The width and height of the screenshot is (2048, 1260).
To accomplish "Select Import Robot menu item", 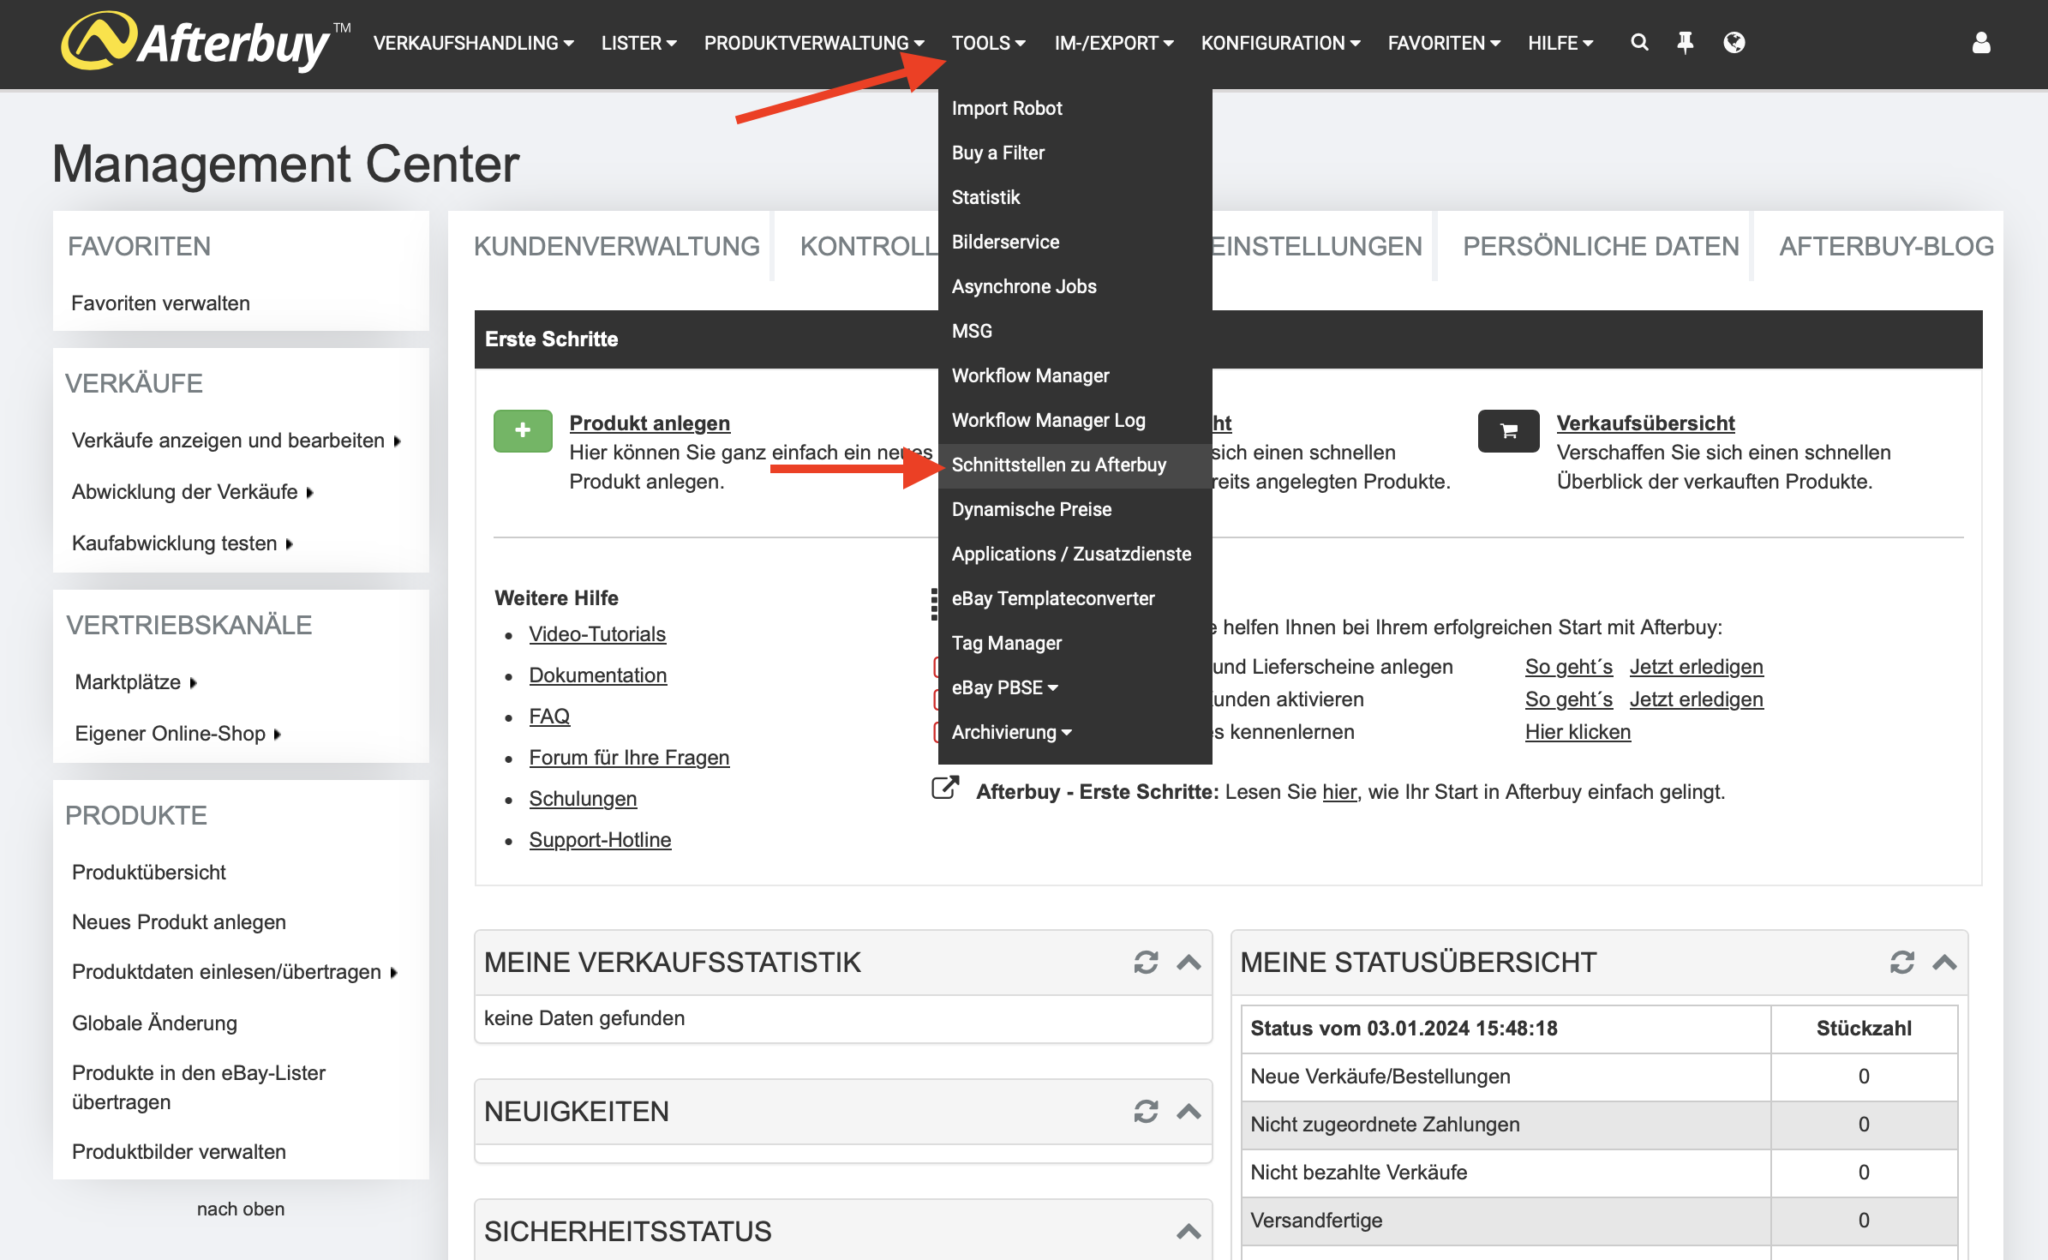I will [1075, 108].
